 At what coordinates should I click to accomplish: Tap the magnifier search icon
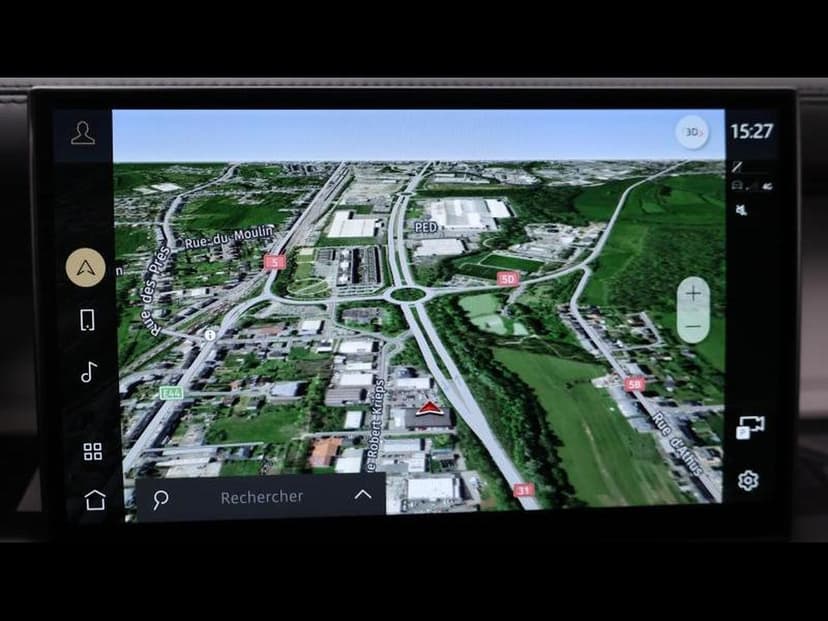point(161,498)
